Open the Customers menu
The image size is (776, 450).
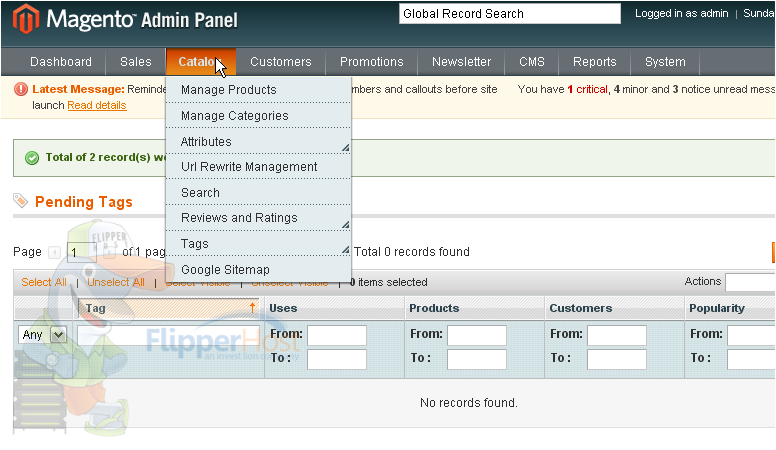281,62
